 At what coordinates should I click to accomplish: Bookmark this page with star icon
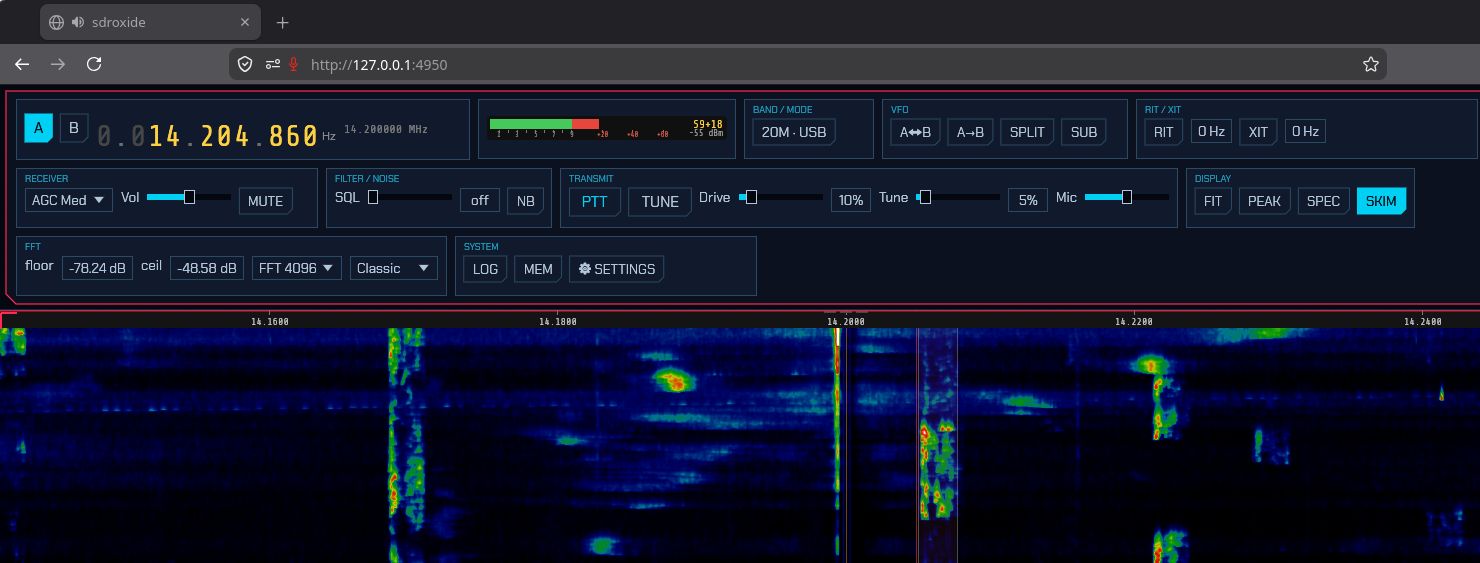click(x=1371, y=64)
